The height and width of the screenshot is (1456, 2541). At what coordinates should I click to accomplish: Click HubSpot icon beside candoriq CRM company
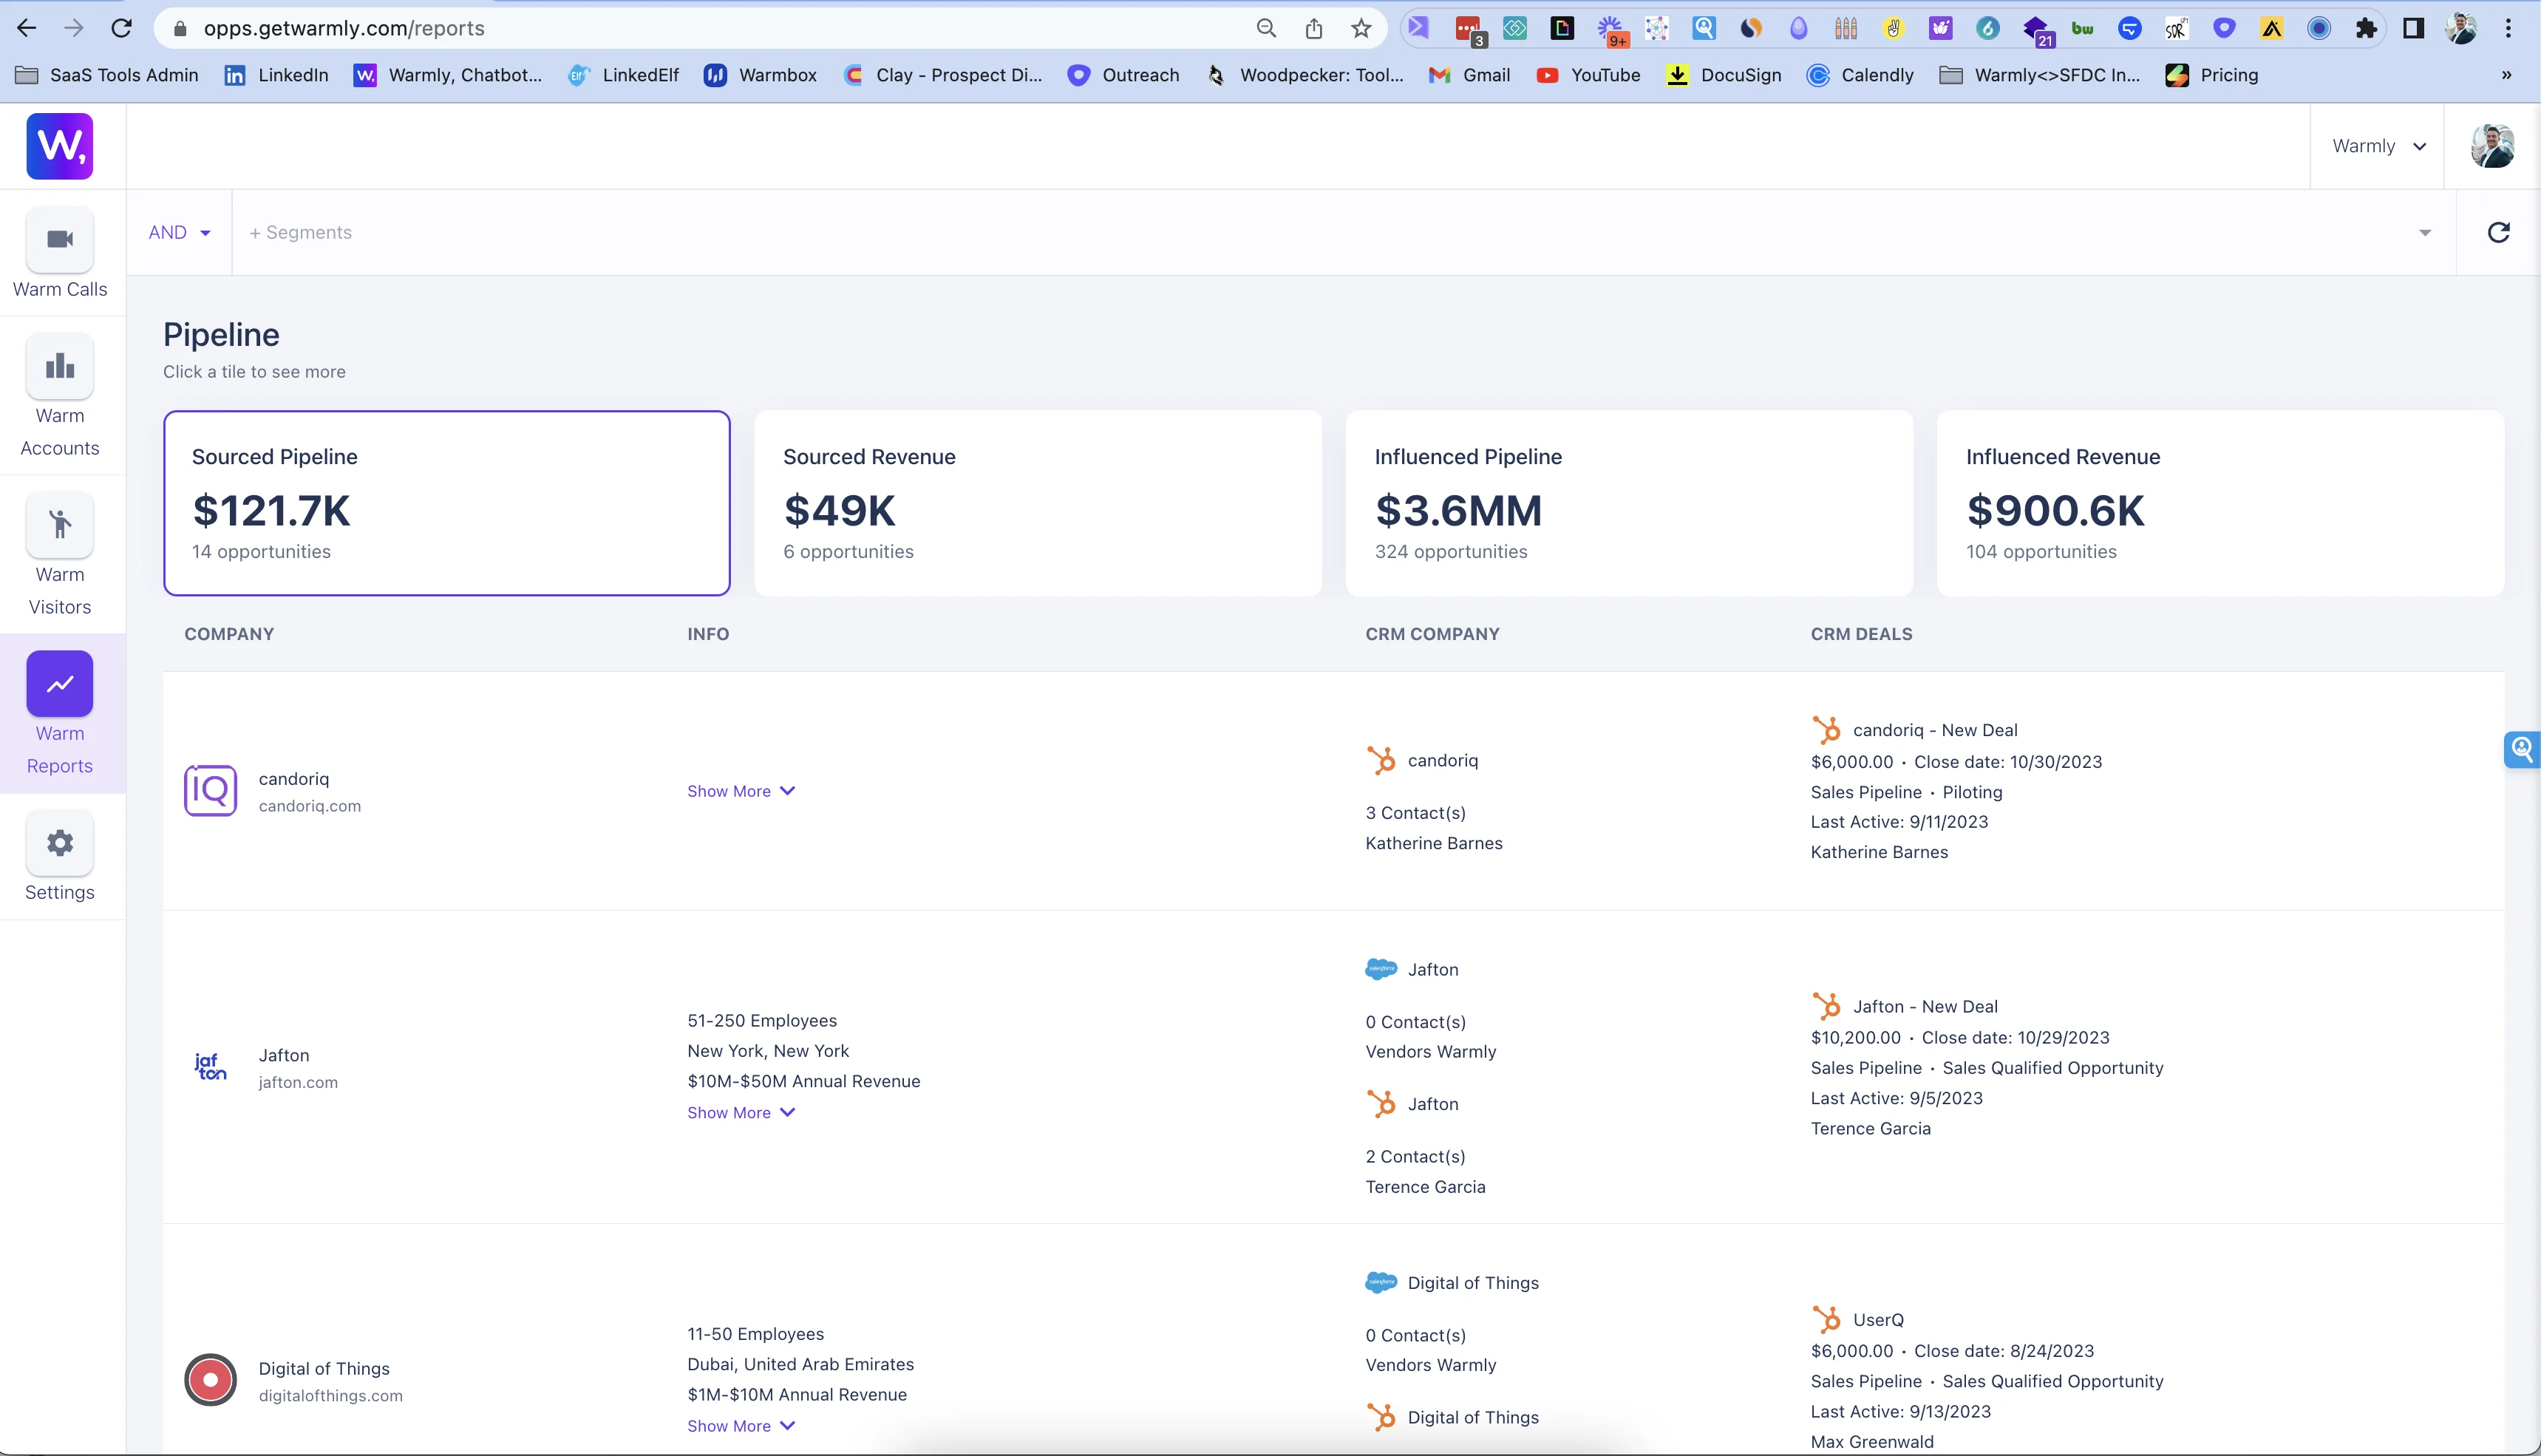click(1381, 761)
